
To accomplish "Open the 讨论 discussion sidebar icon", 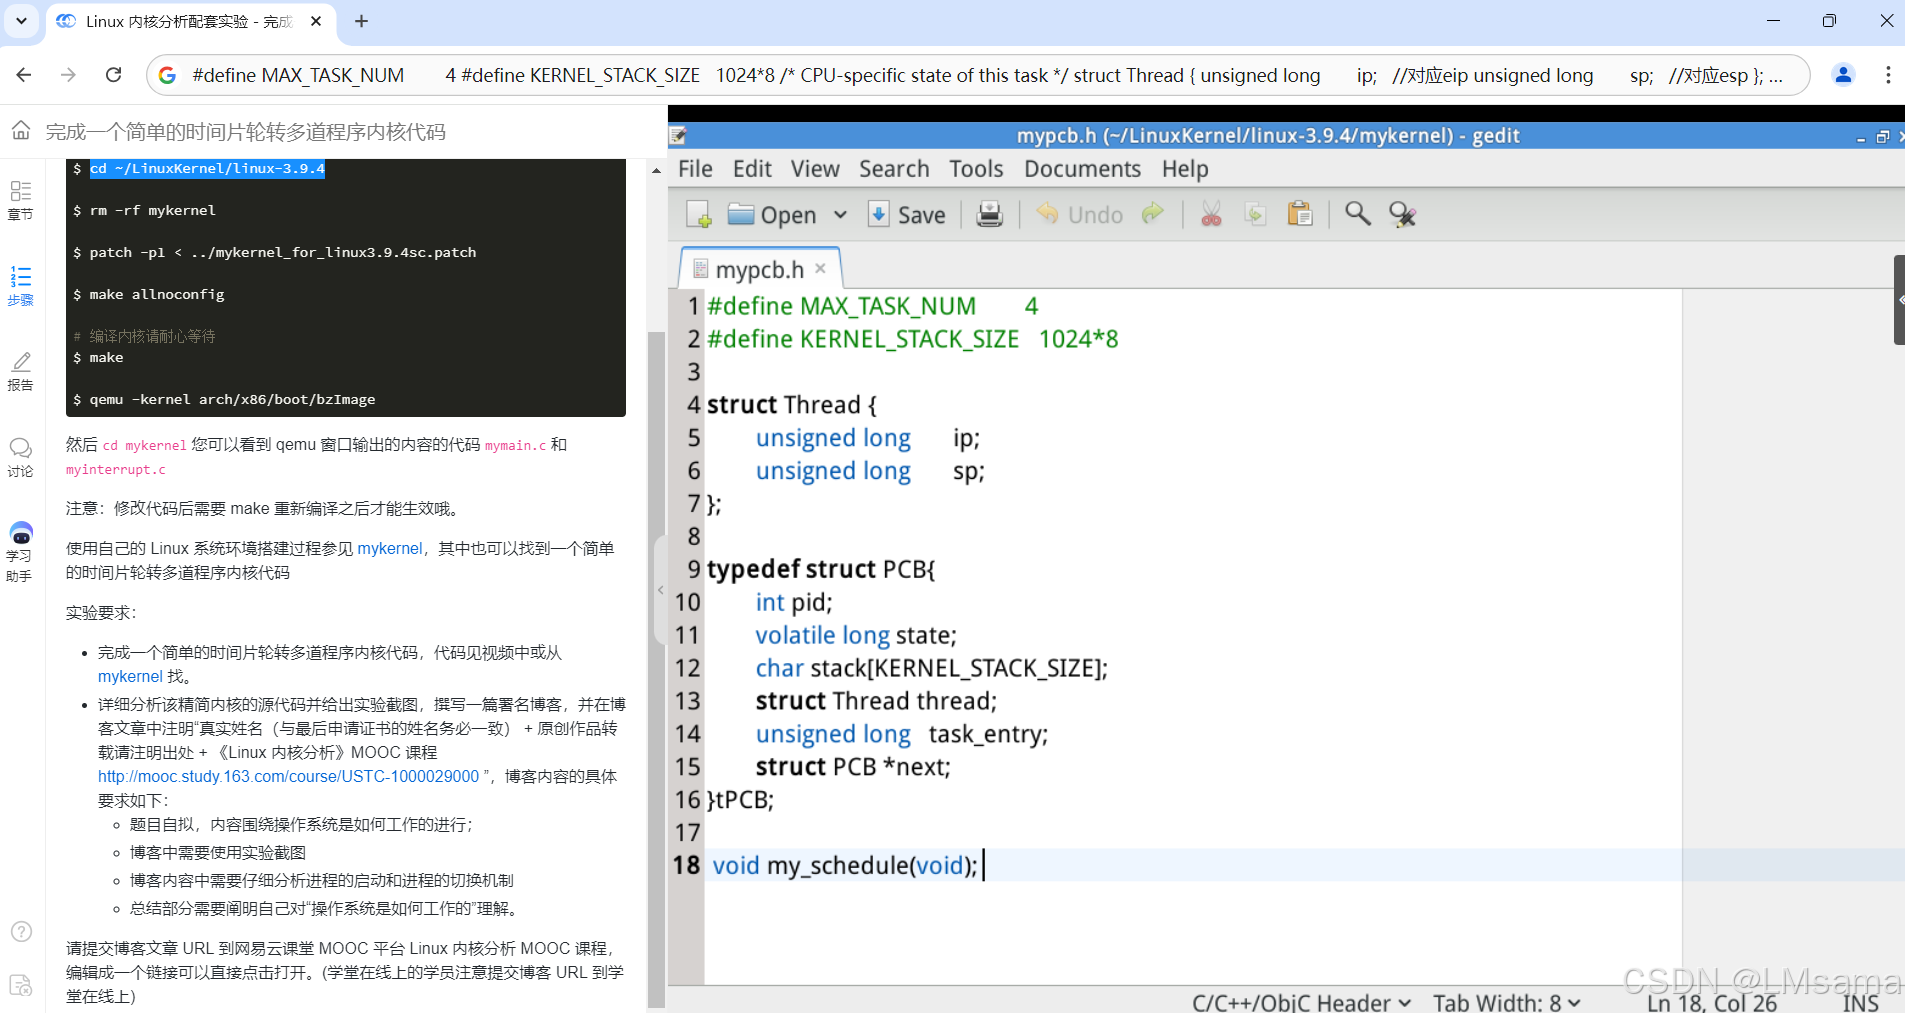I will [x=20, y=458].
